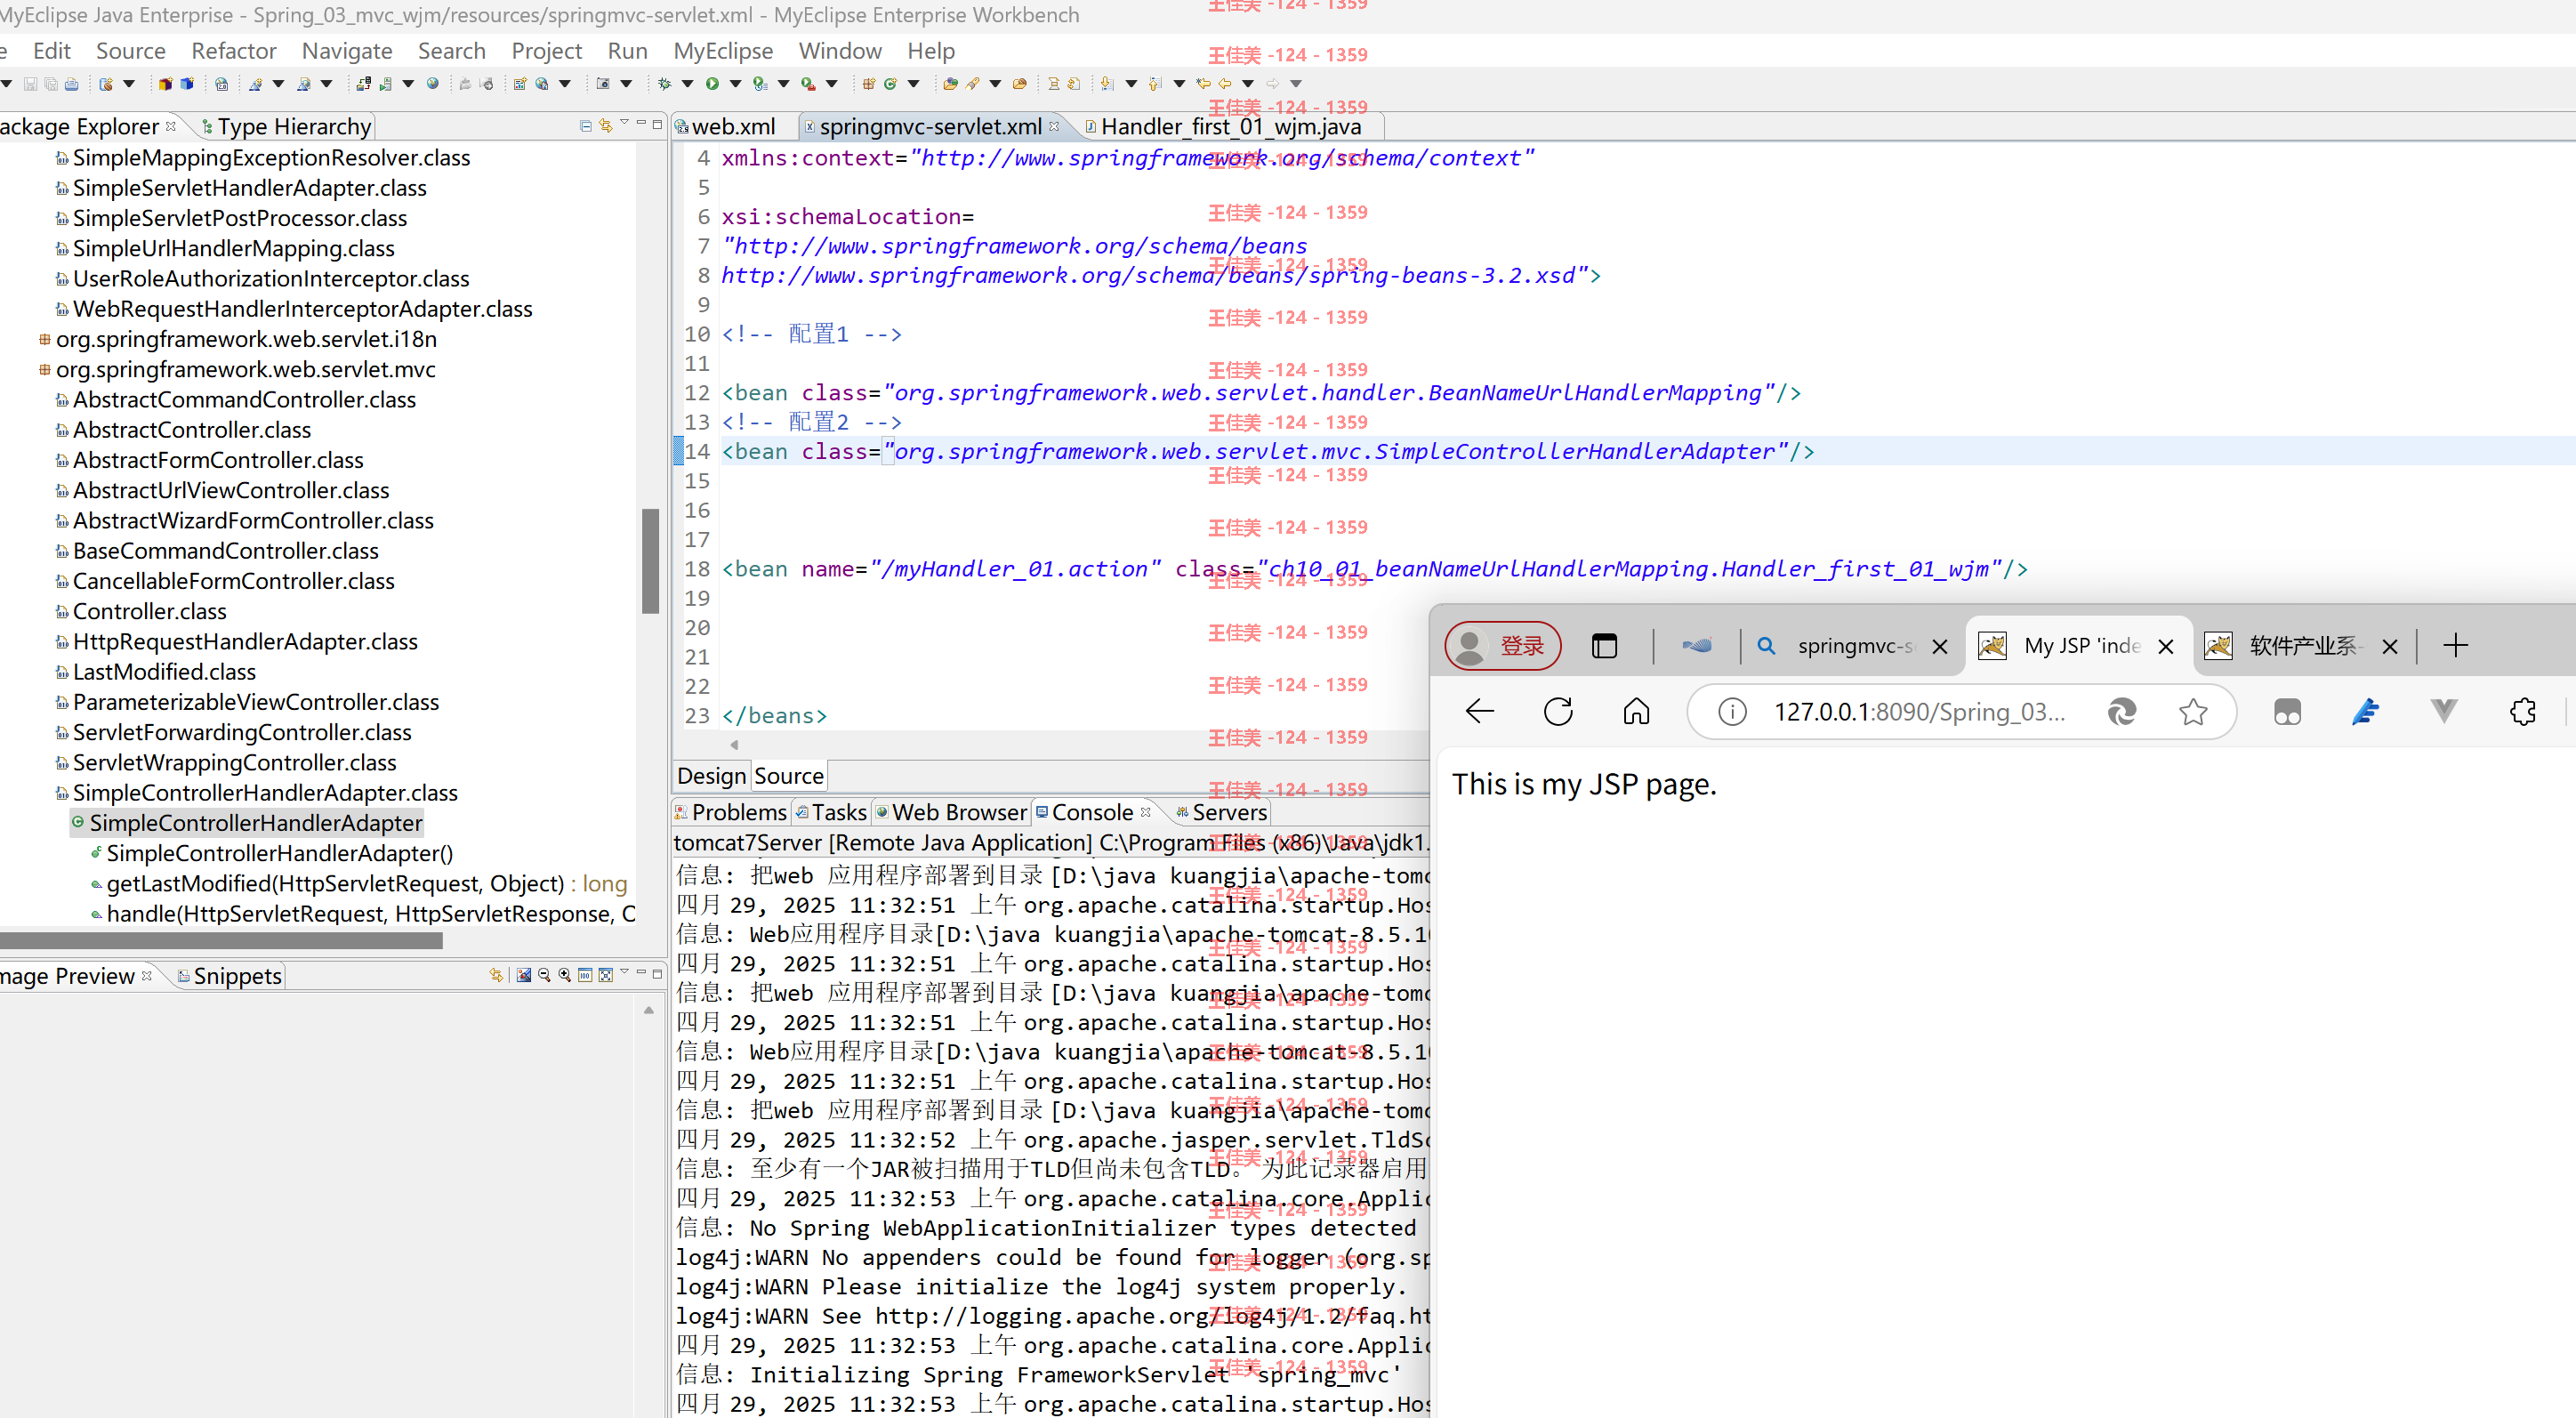2576x1418 pixels.
Task: Click Last Edit Location toolbar icon
Action: 1203,84
